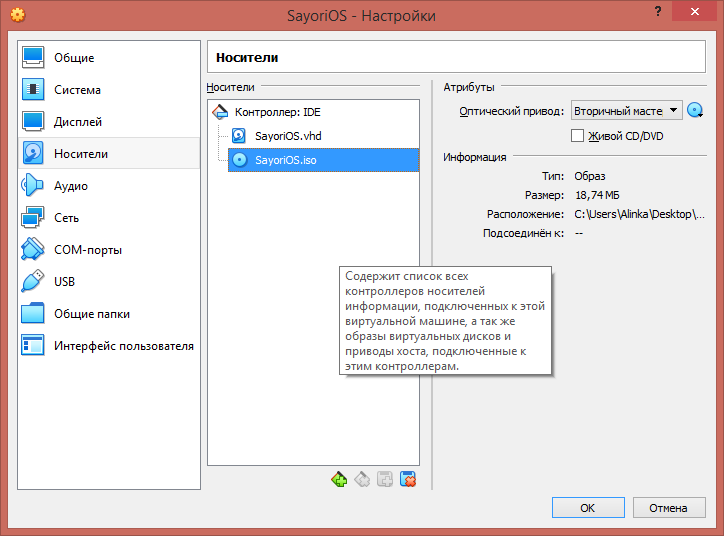Select the Контроллер: IDE tree row
This screenshot has width=724, height=536.
click(314, 112)
